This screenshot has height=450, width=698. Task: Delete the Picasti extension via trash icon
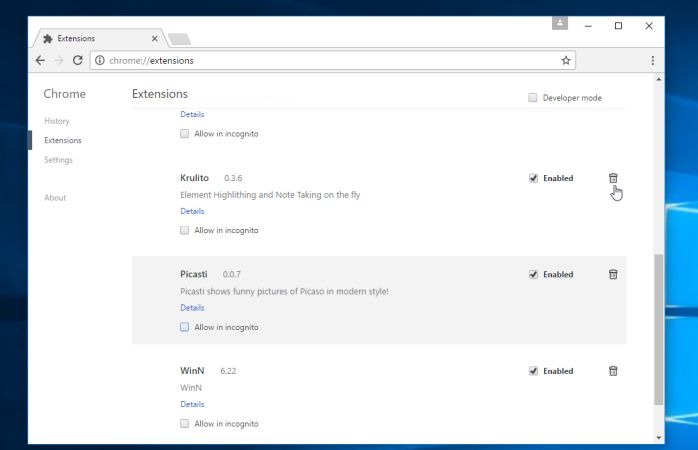(x=613, y=274)
